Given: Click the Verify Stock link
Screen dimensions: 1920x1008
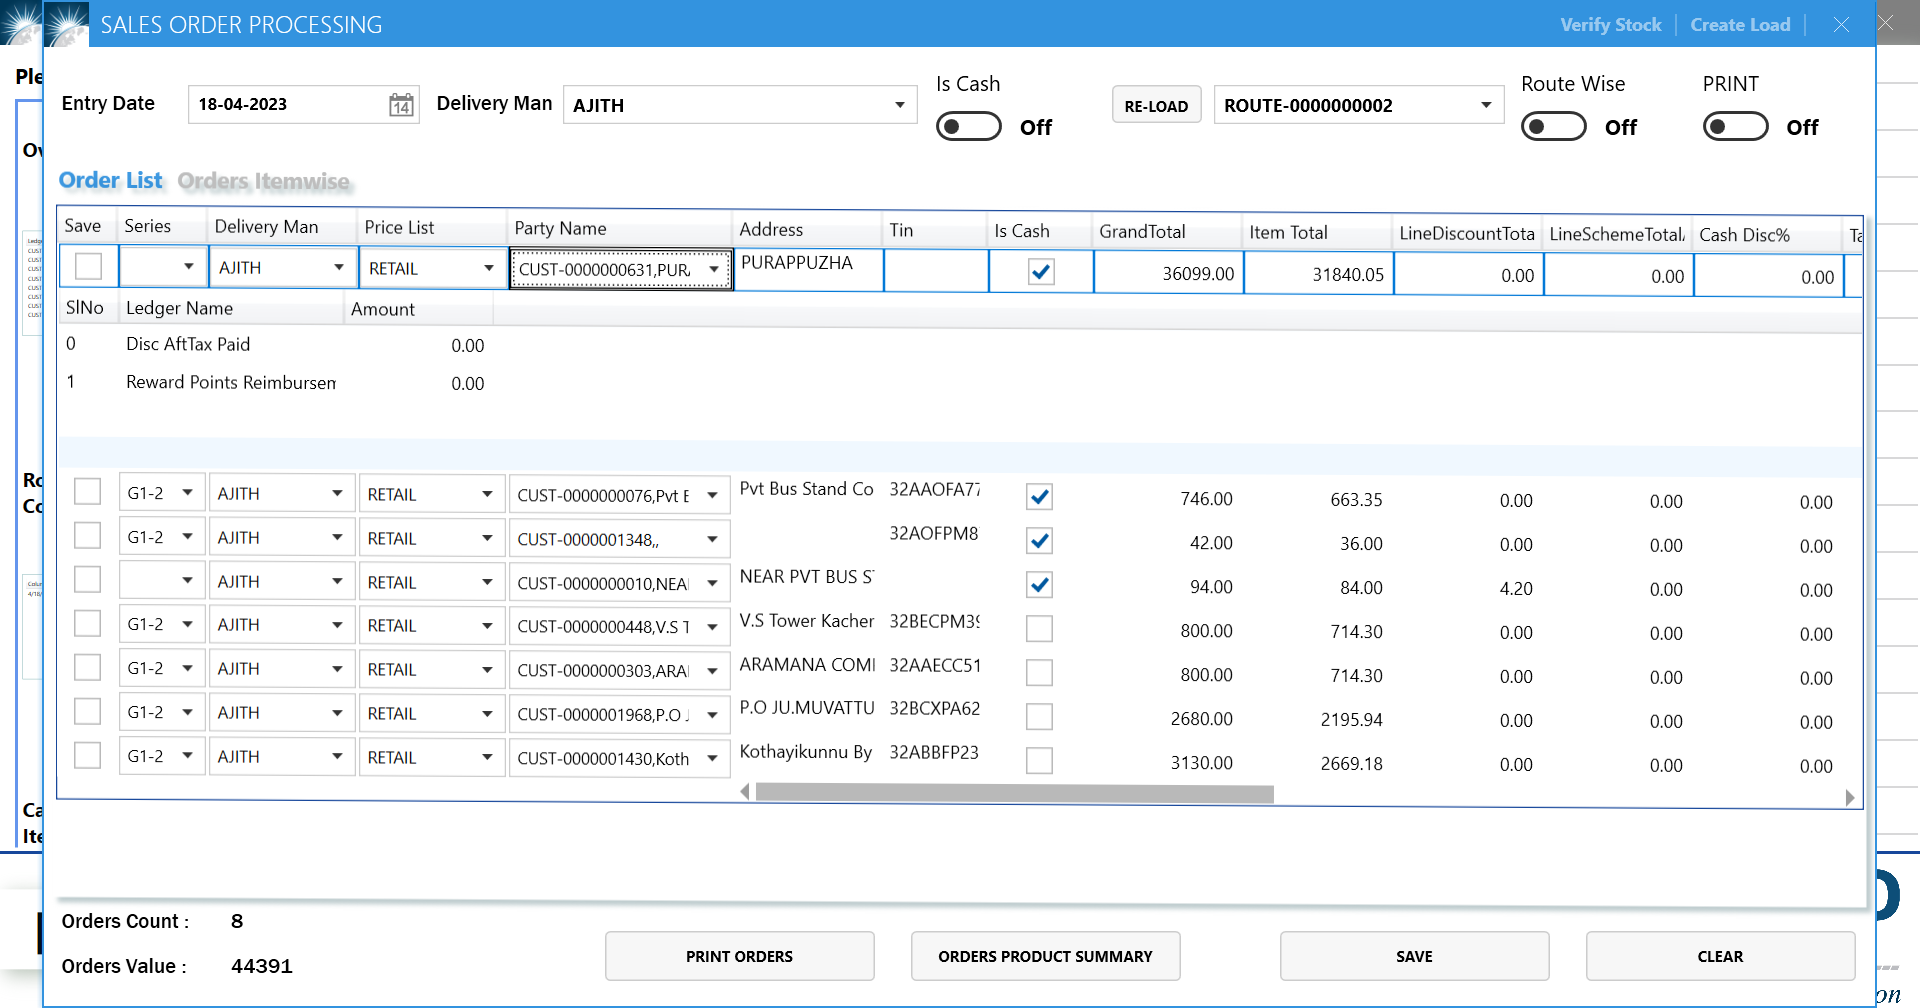Looking at the screenshot, I should (1610, 24).
